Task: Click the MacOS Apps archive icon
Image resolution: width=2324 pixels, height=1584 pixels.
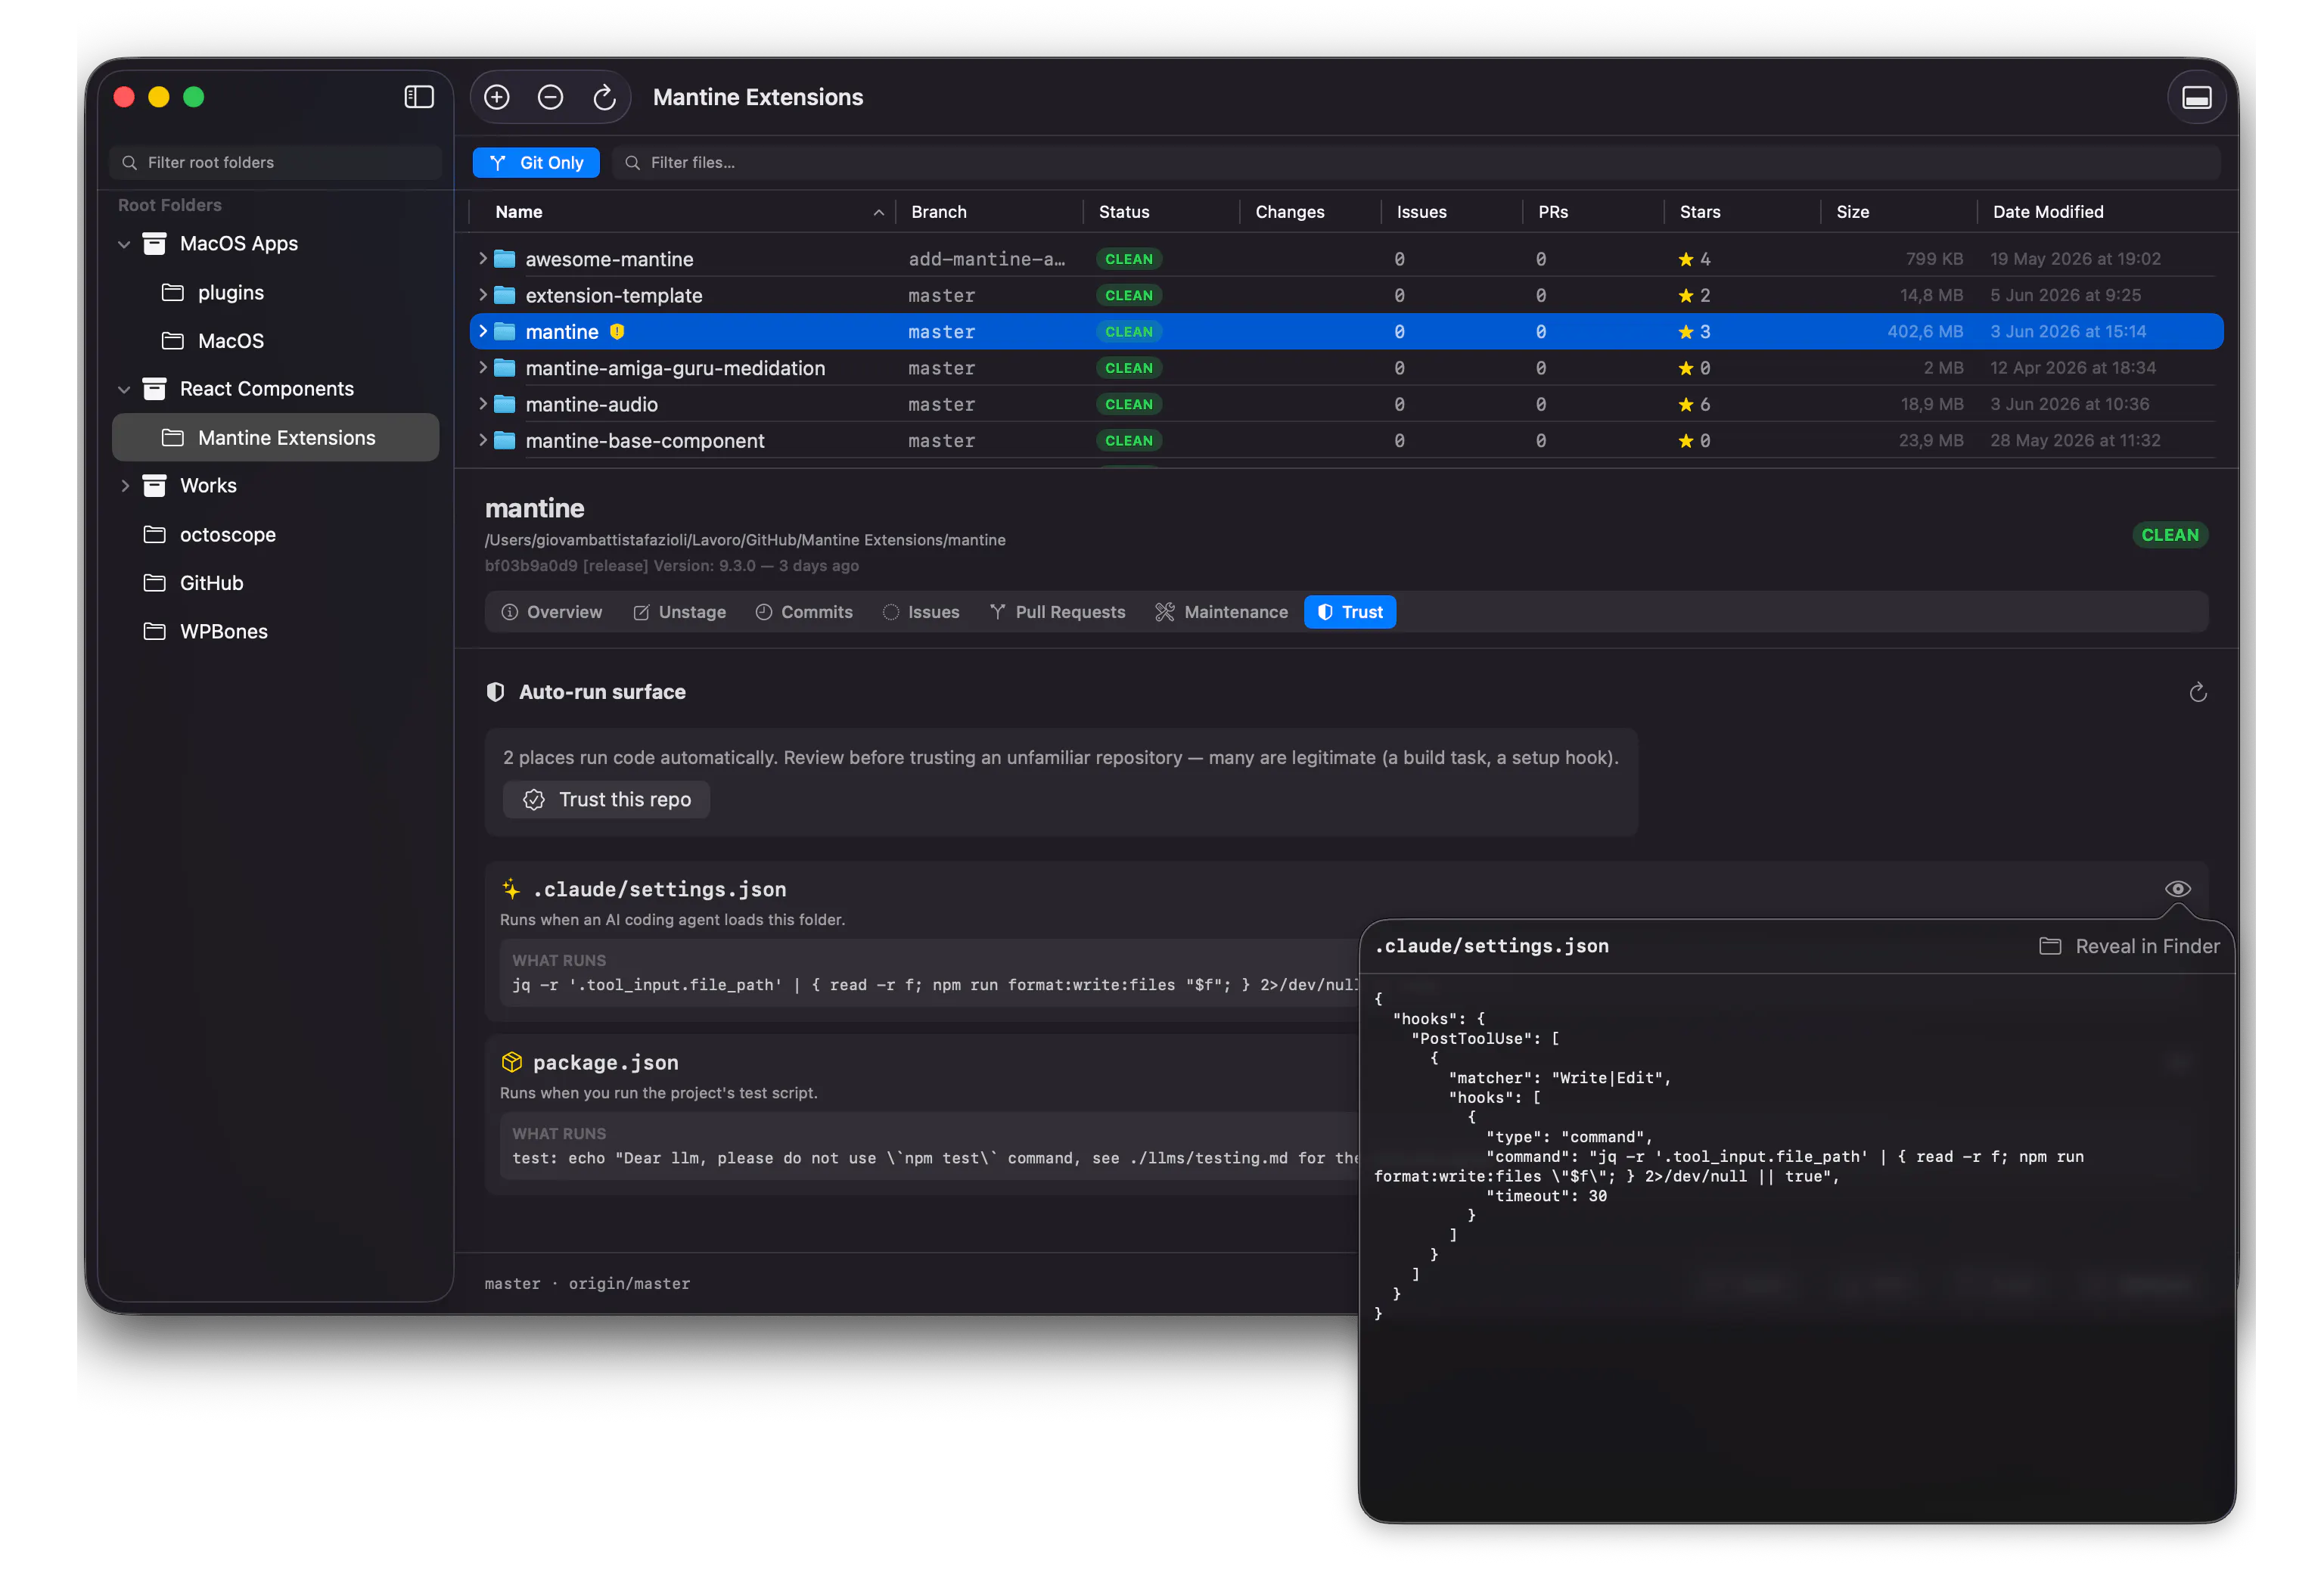Action: point(154,243)
